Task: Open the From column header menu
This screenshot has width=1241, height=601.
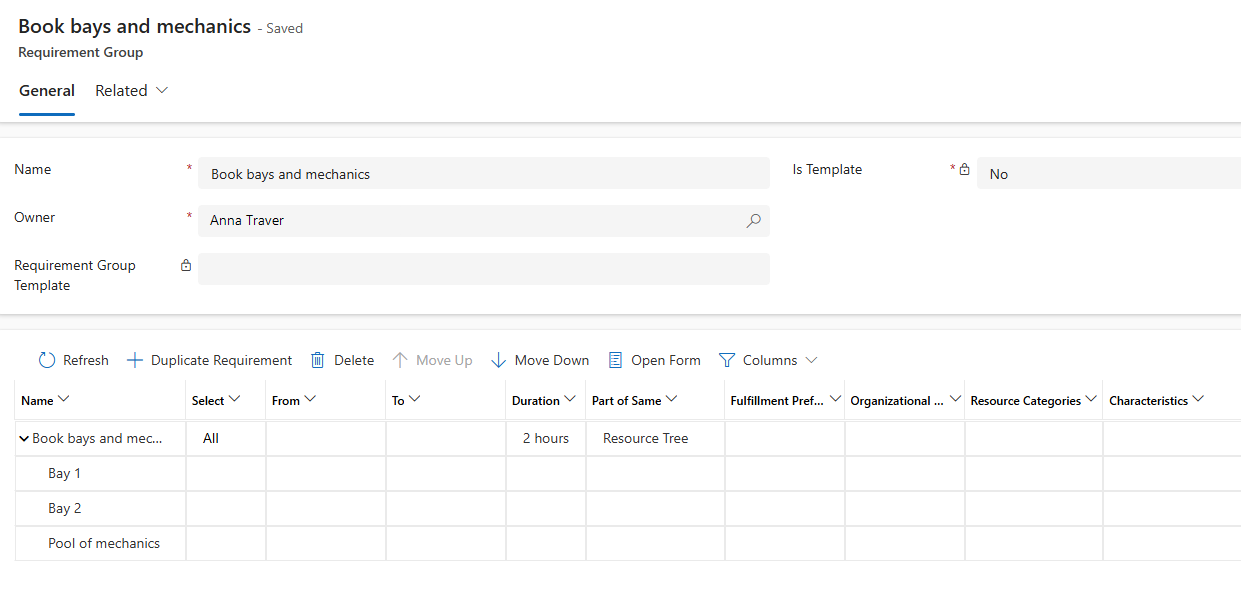Action: (310, 400)
